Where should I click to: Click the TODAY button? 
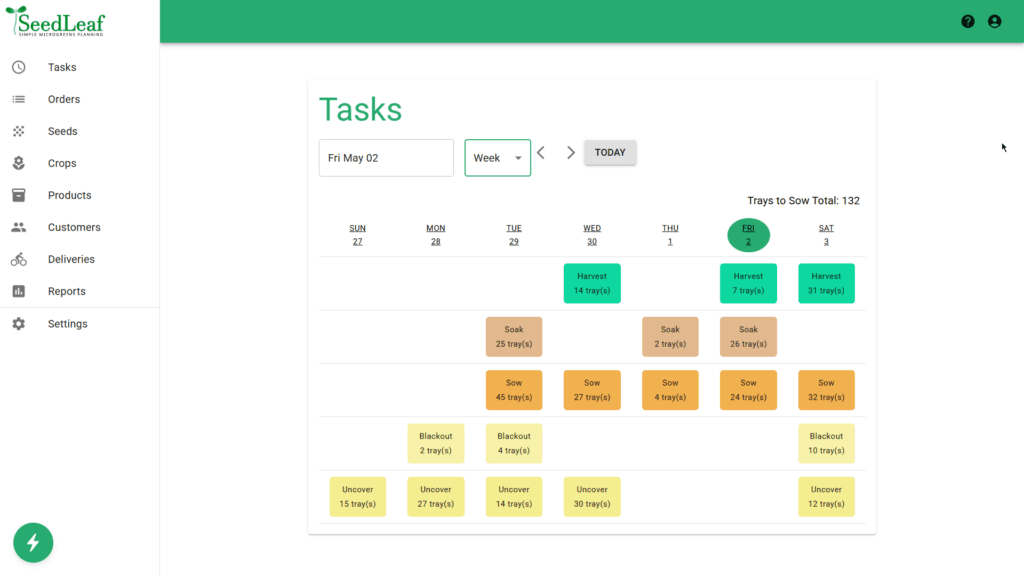[610, 152]
